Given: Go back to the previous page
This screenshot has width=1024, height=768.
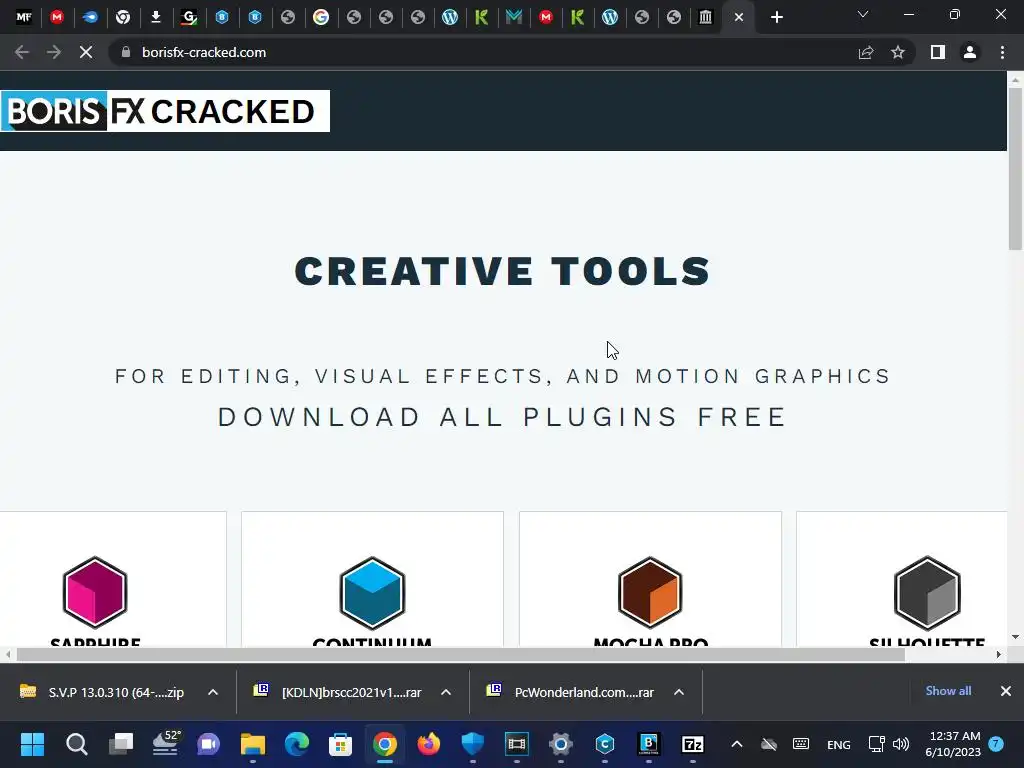Looking at the screenshot, I should (22, 52).
